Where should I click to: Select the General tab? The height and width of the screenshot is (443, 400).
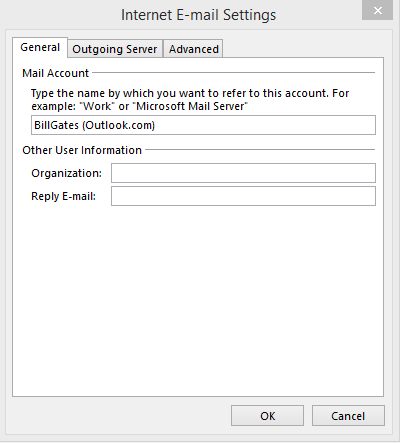tap(40, 47)
